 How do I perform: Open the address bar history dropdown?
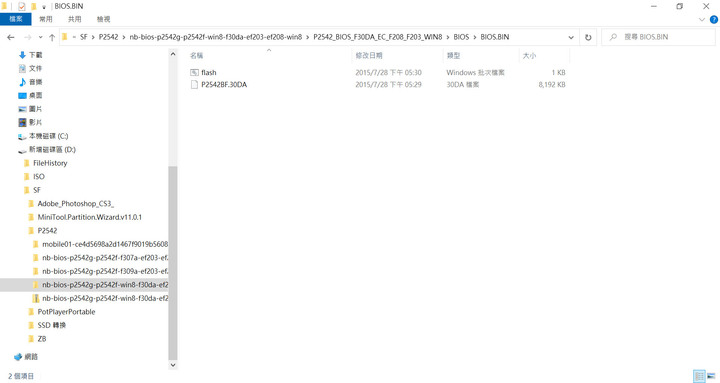pos(571,37)
